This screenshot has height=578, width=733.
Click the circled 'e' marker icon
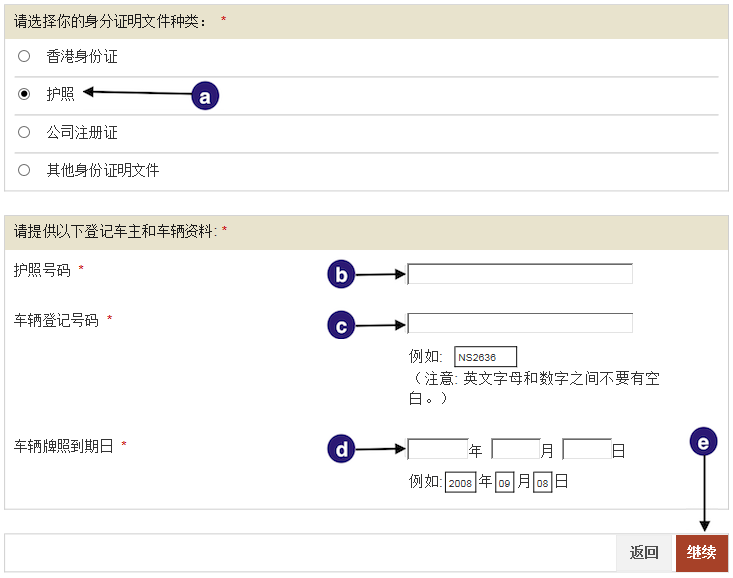click(704, 442)
